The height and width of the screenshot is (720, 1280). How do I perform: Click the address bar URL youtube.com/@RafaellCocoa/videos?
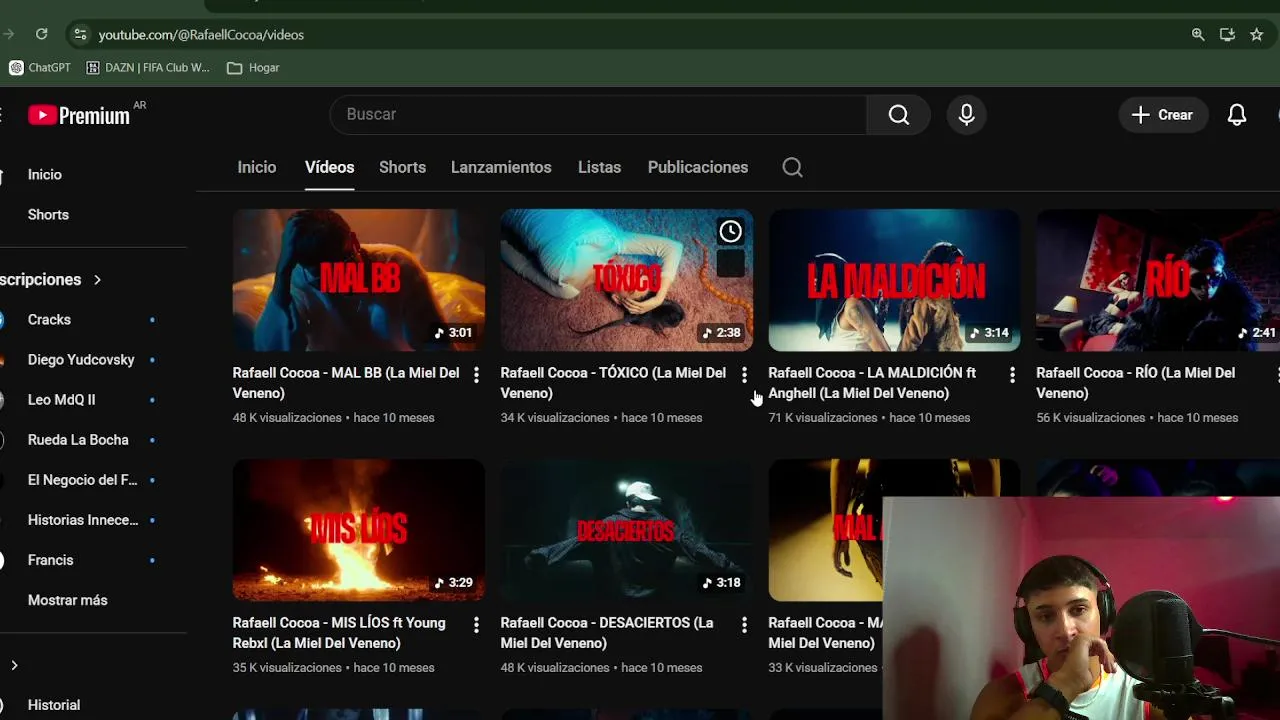[201, 34]
